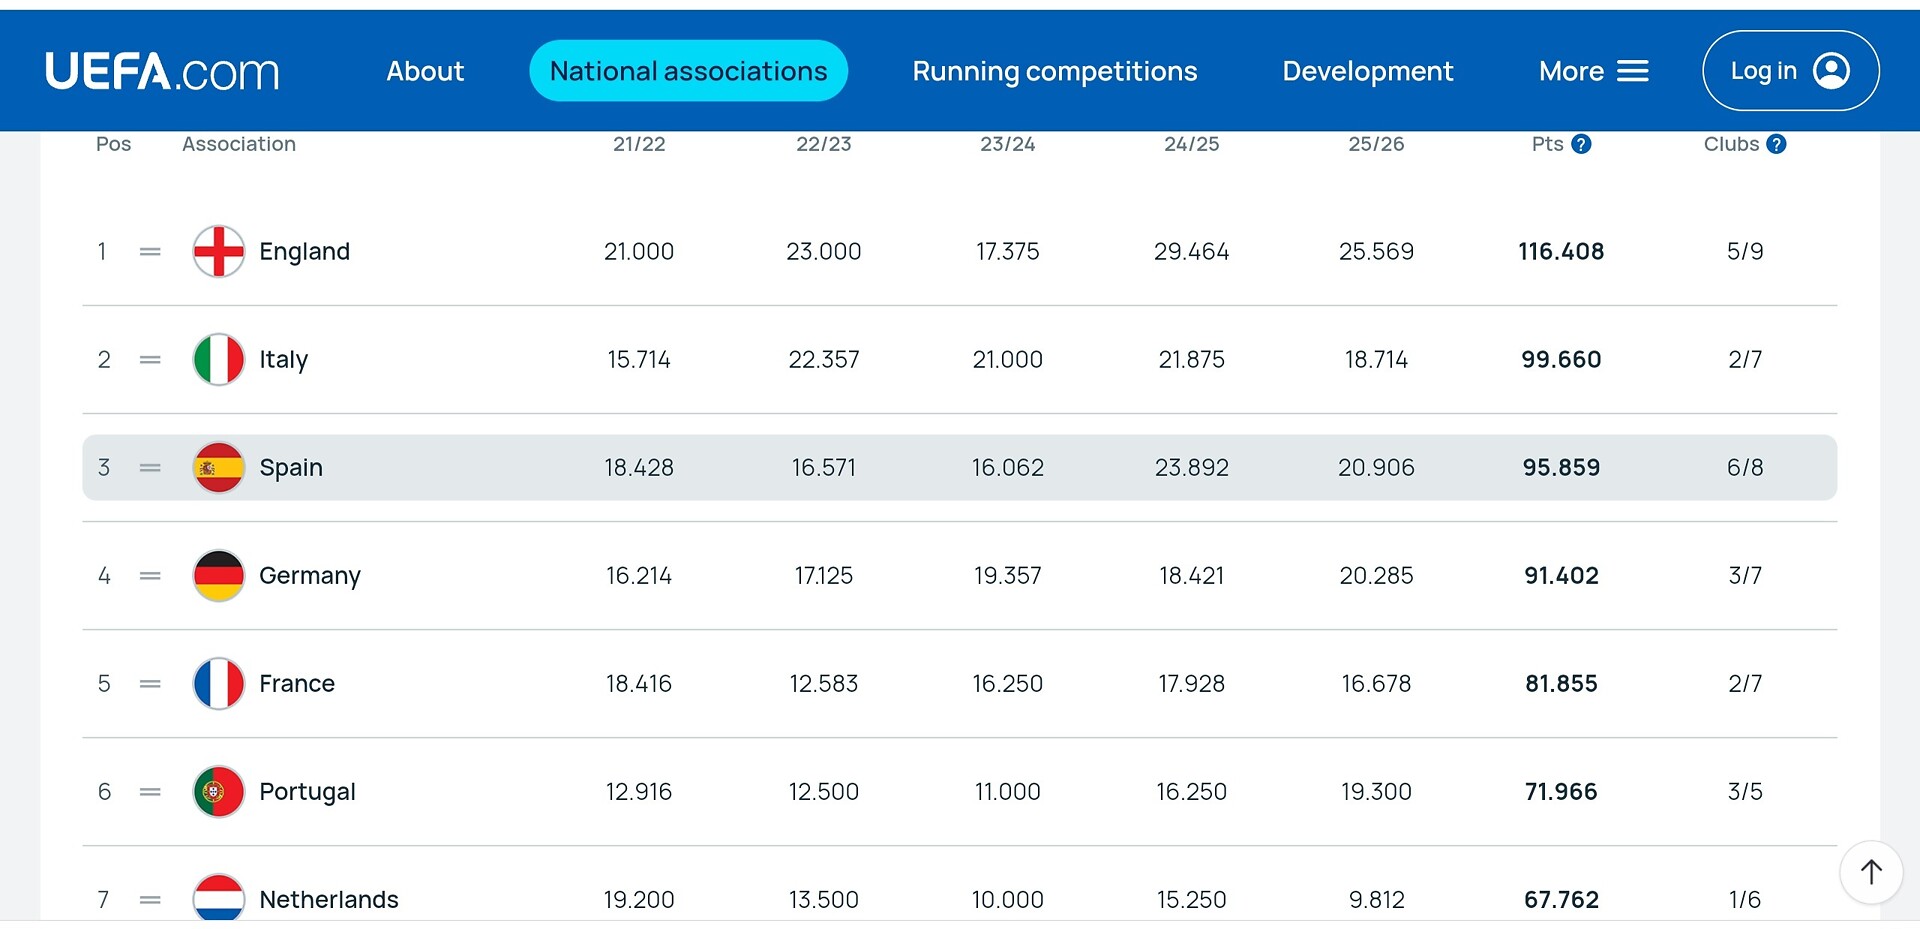Click the France flag icon
1920x929 pixels.
point(218,683)
